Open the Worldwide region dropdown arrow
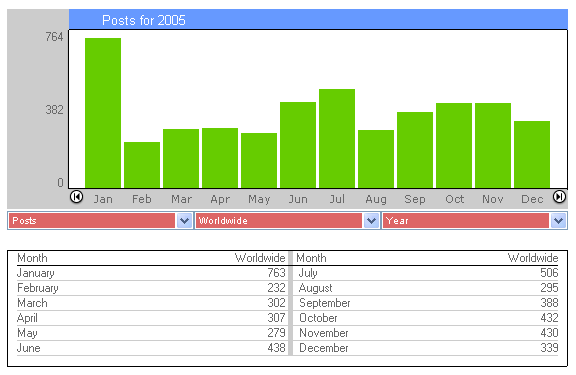 (x=371, y=221)
